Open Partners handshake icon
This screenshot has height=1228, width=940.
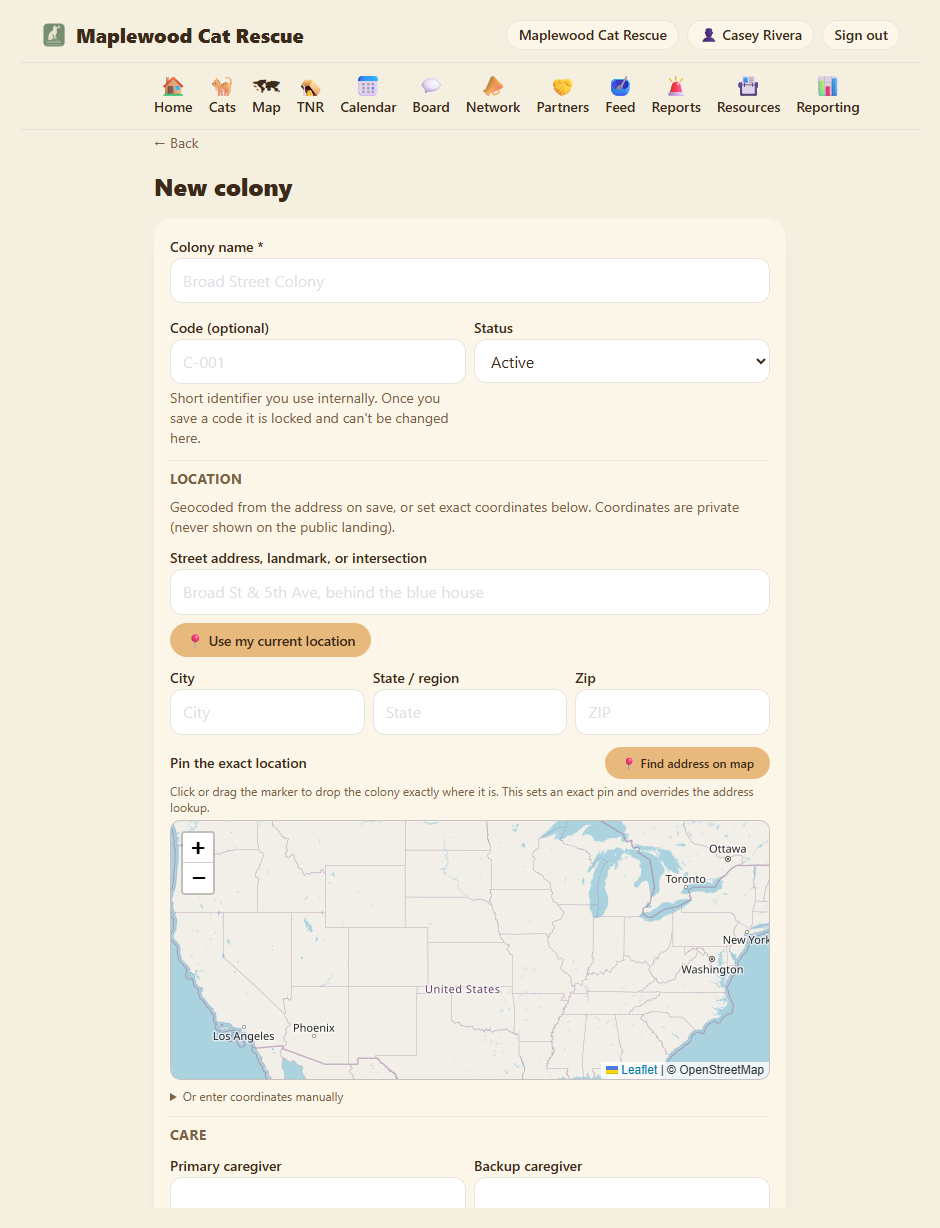coord(563,87)
